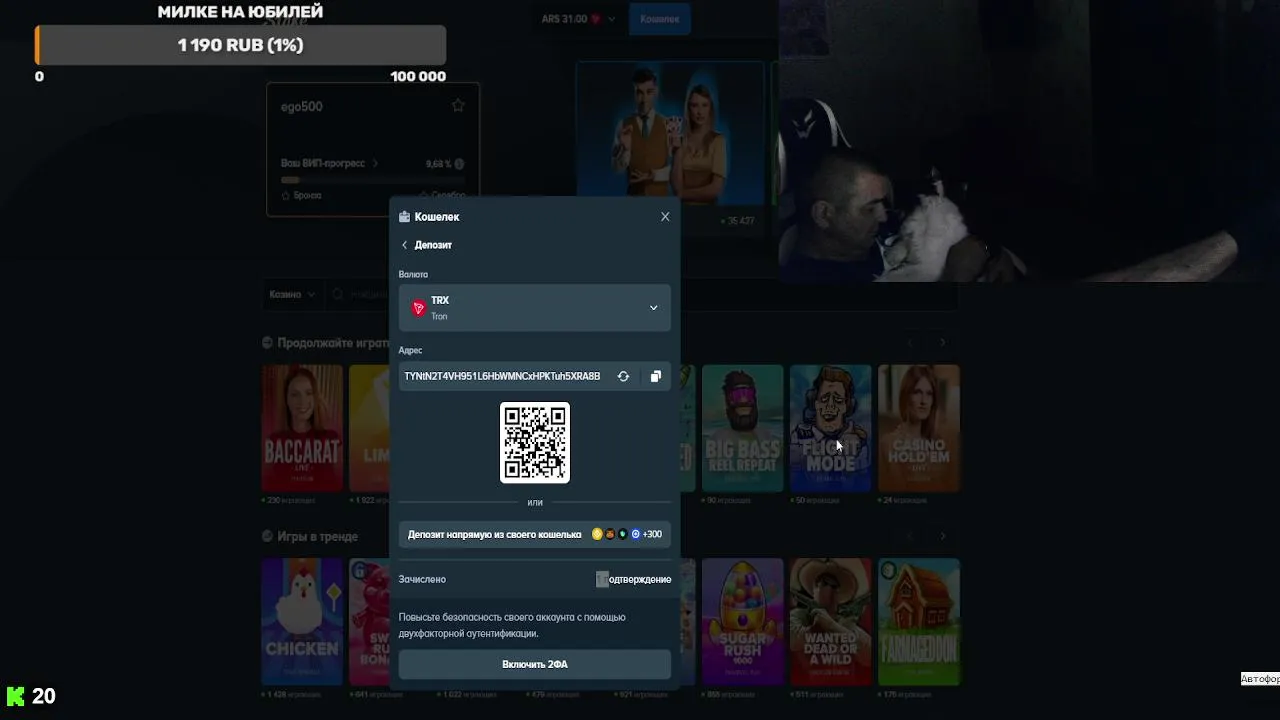Close the Кошелек wallet dialog

pos(665,217)
